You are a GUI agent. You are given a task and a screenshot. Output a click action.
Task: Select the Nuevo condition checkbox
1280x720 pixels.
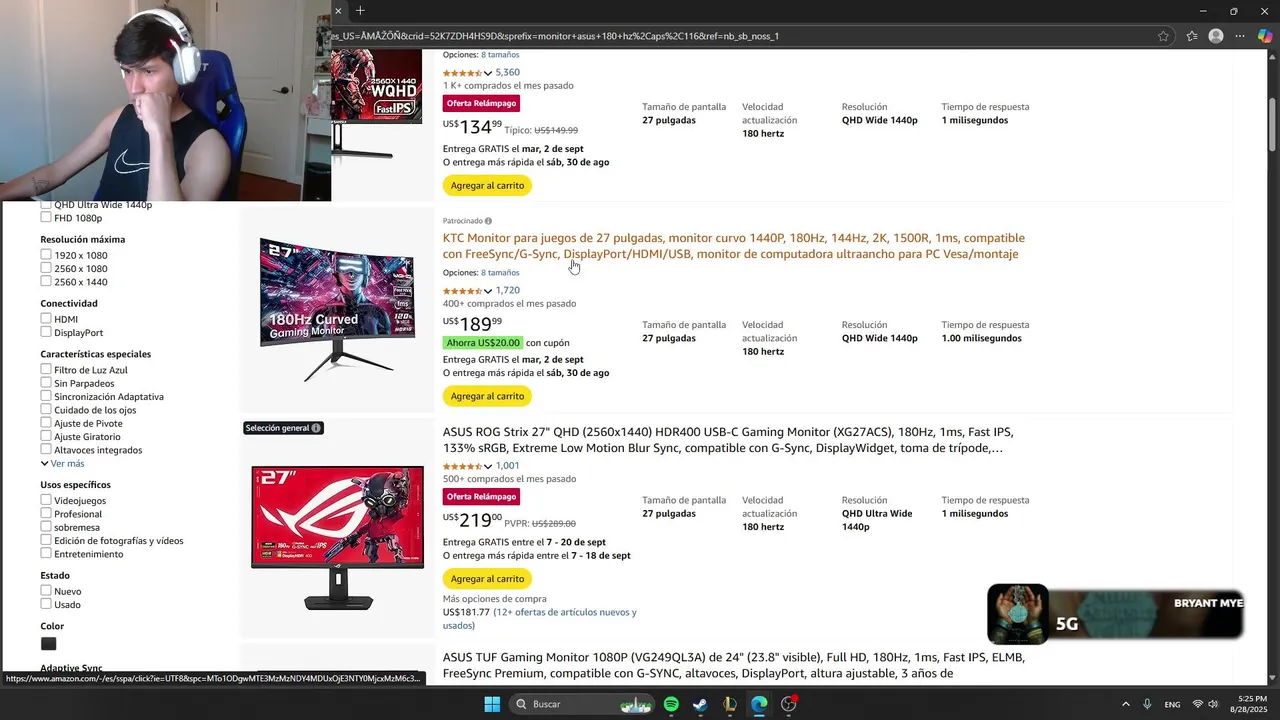(46, 591)
